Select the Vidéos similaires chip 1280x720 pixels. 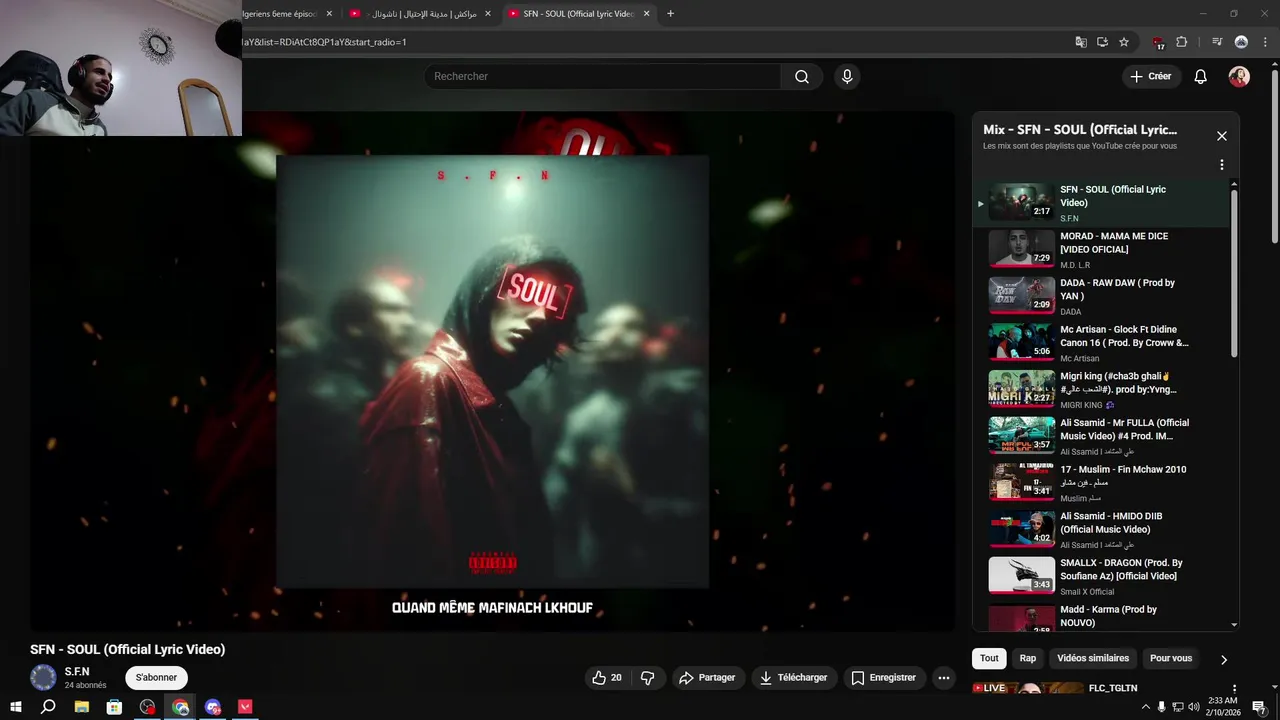pos(1093,658)
